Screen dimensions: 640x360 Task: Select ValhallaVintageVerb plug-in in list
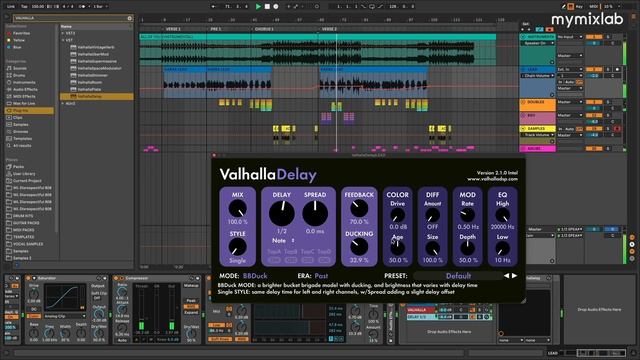point(96,47)
